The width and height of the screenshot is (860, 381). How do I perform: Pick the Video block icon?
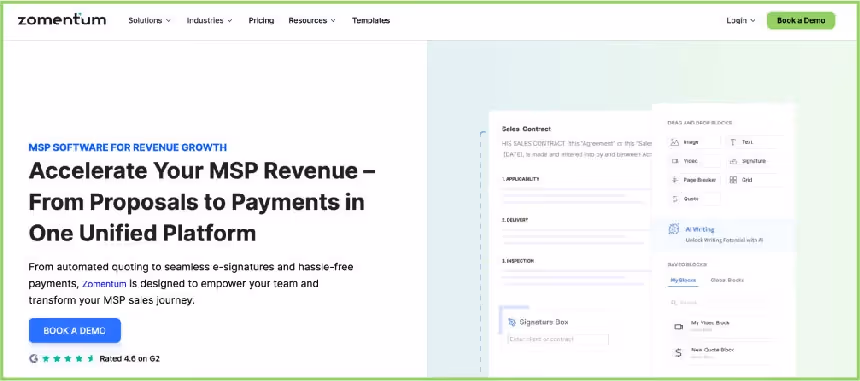(675, 161)
